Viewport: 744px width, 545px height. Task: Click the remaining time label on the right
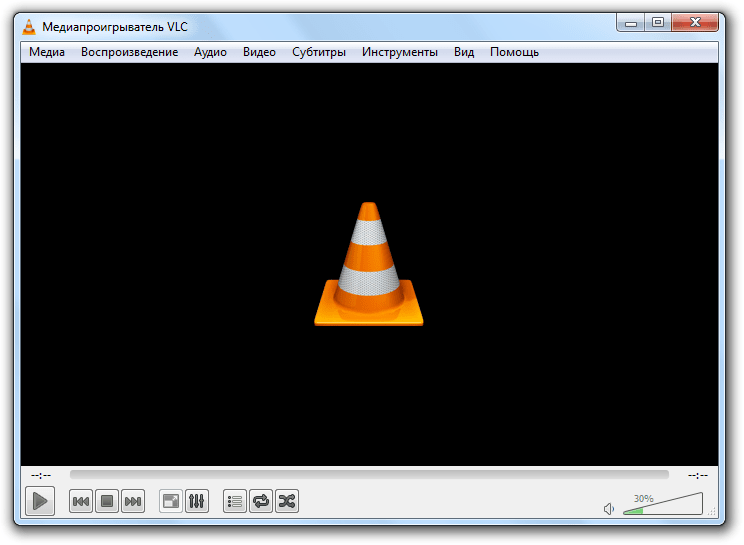point(698,475)
